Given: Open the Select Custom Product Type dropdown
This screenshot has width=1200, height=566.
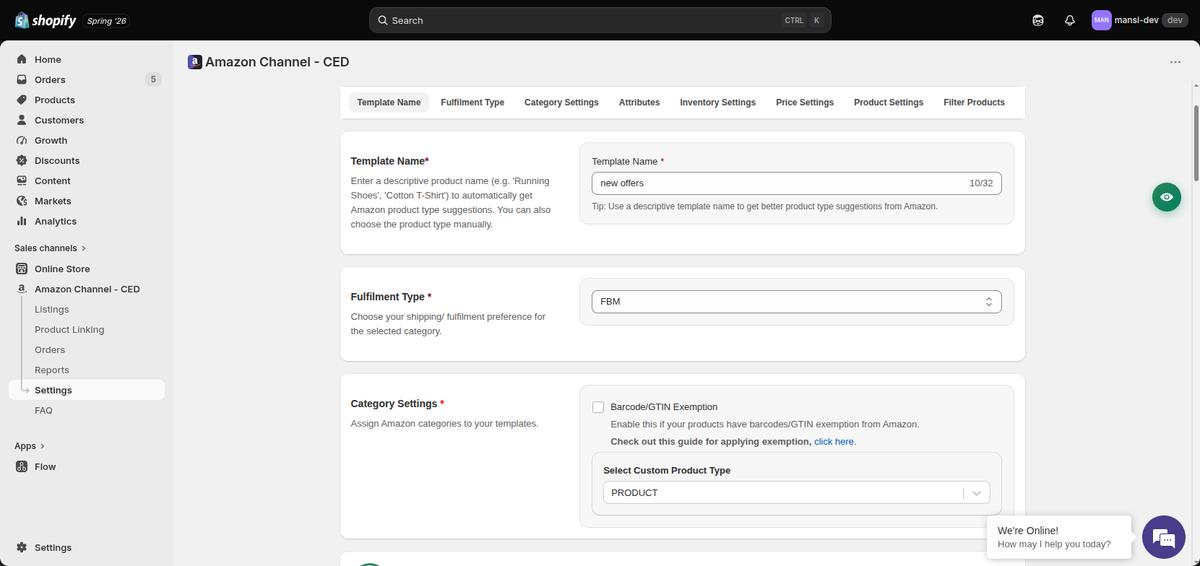Looking at the screenshot, I should [797, 493].
